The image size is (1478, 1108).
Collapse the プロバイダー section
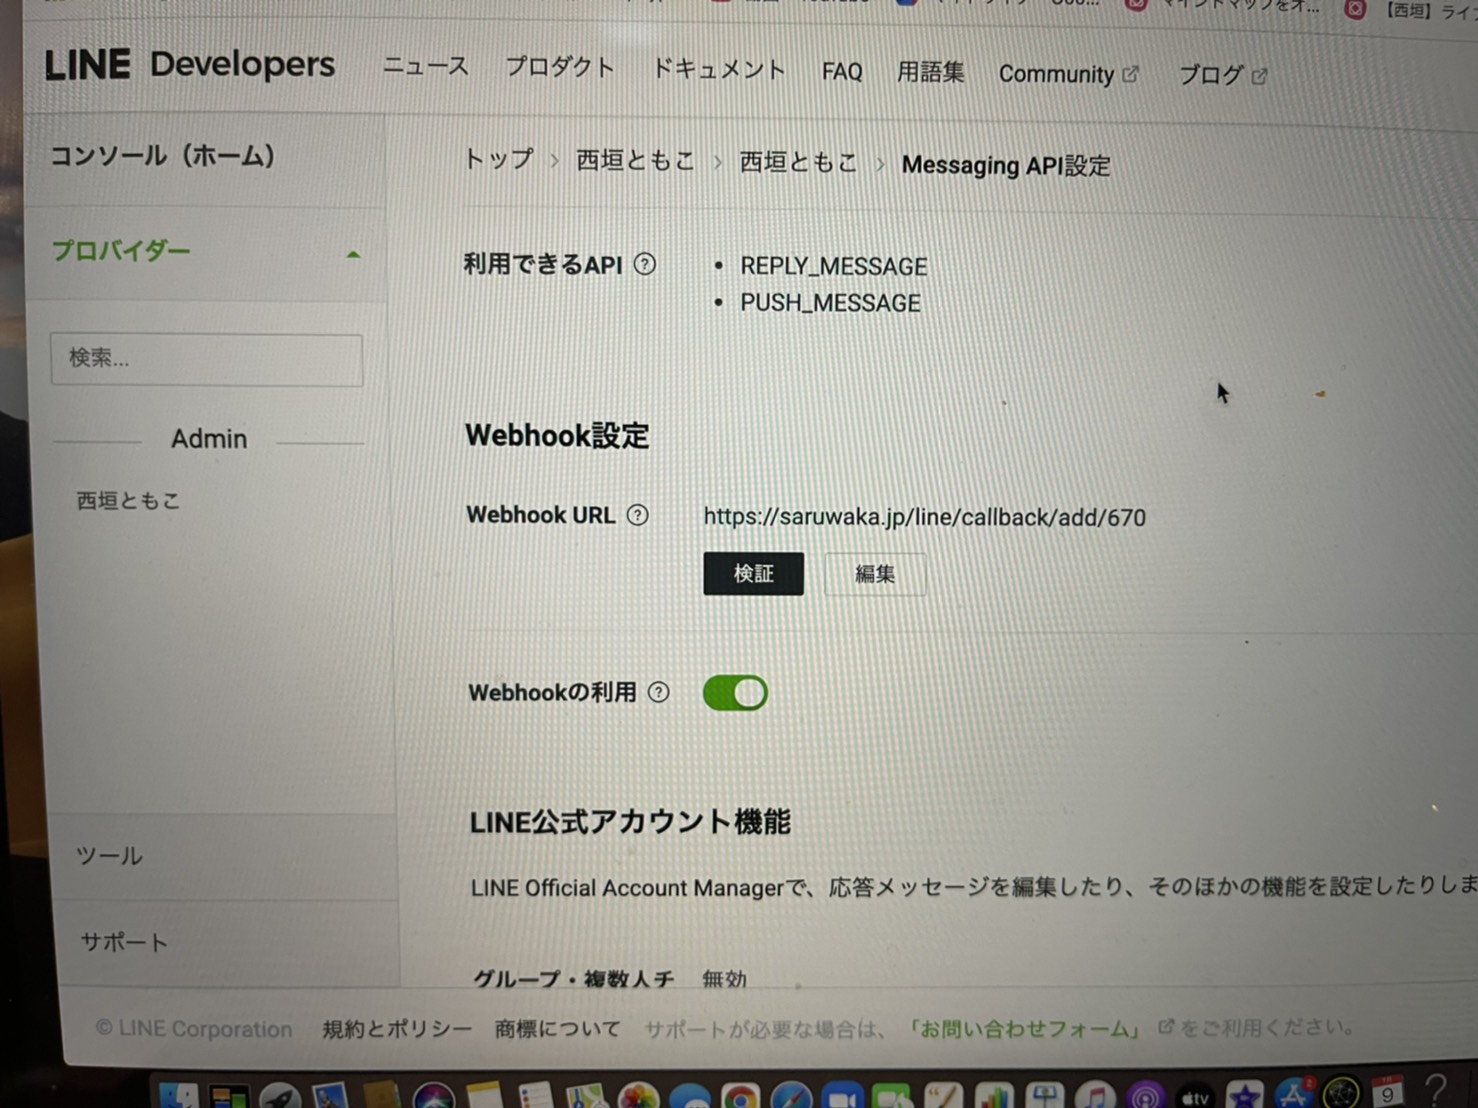(205, 251)
